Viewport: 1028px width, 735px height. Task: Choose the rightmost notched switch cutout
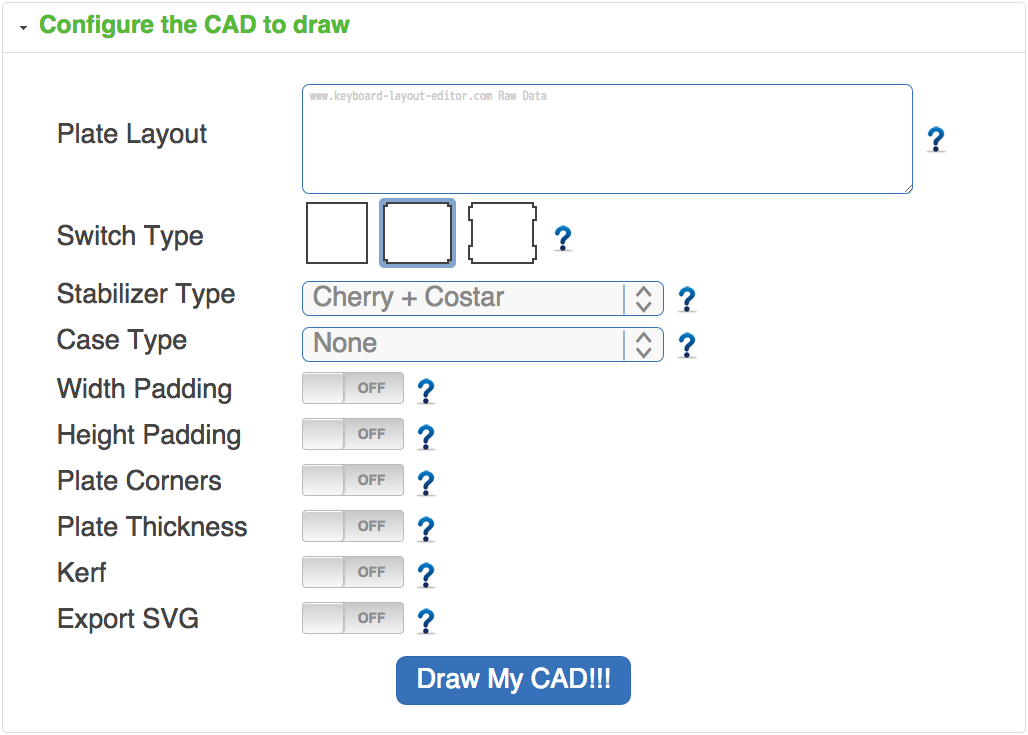coord(503,232)
